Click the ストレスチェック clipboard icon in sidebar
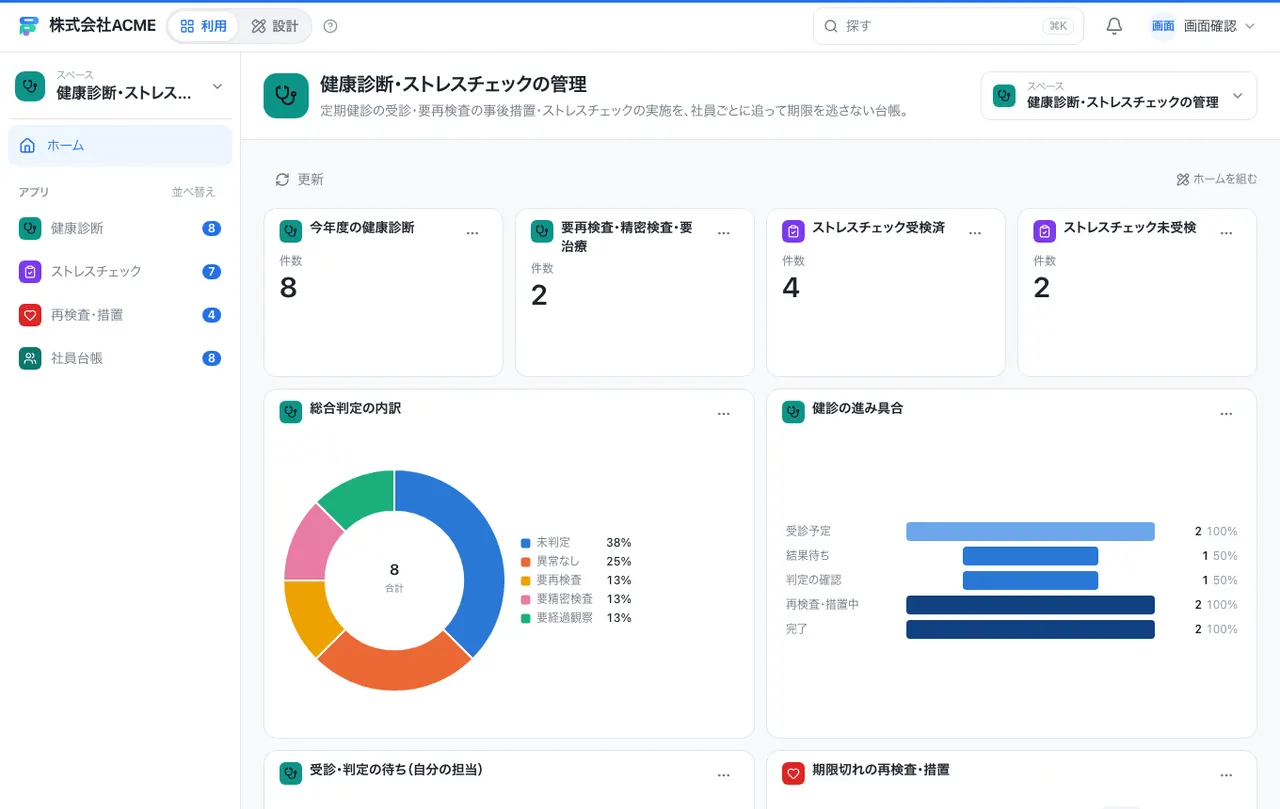 click(x=30, y=271)
